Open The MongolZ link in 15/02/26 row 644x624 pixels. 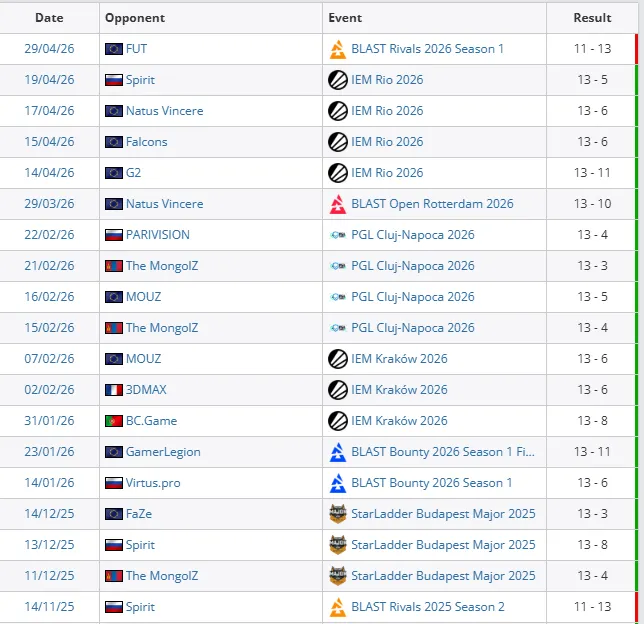click(162, 328)
